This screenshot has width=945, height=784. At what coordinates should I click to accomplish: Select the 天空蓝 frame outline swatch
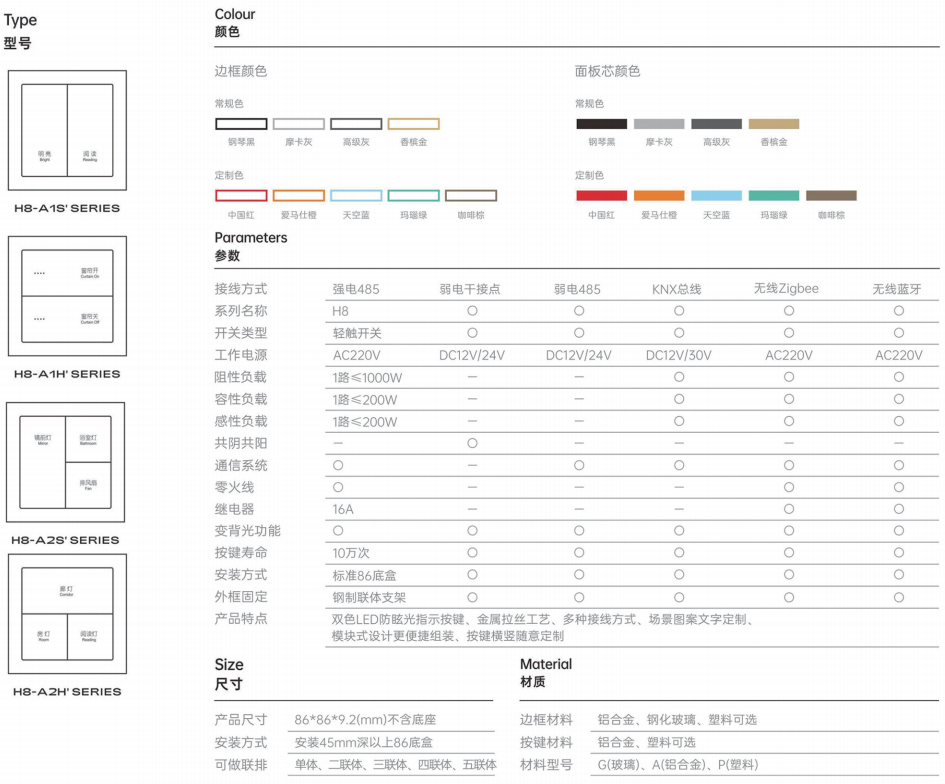pos(356,196)
